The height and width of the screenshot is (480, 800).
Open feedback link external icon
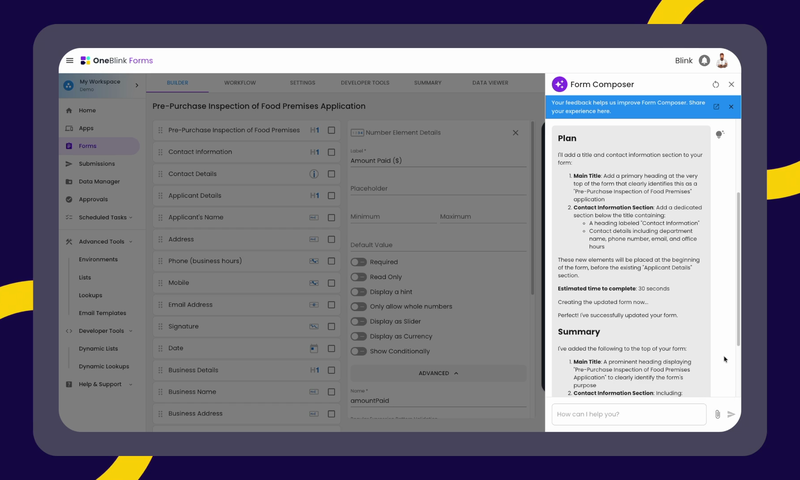(716, 107)
